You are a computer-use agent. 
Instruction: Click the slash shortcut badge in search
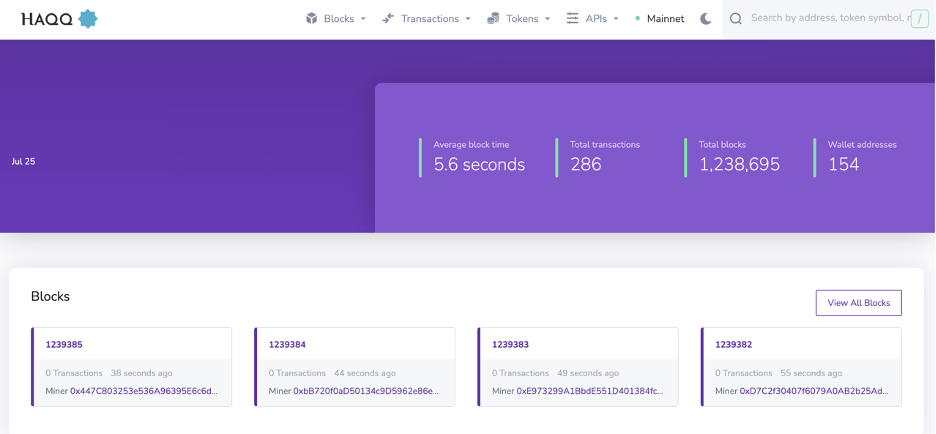click(919, 19)
